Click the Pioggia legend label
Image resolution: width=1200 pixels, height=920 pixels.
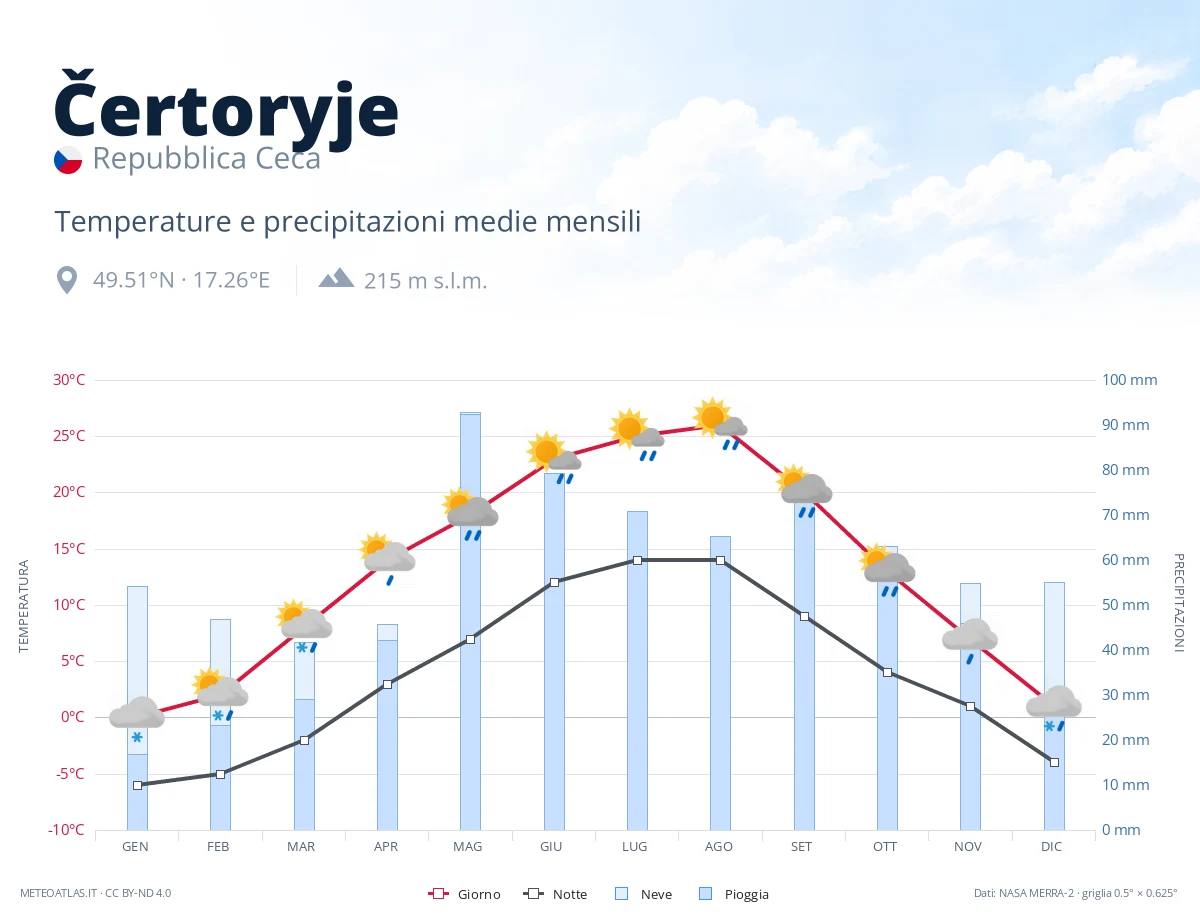coord(747,895)
